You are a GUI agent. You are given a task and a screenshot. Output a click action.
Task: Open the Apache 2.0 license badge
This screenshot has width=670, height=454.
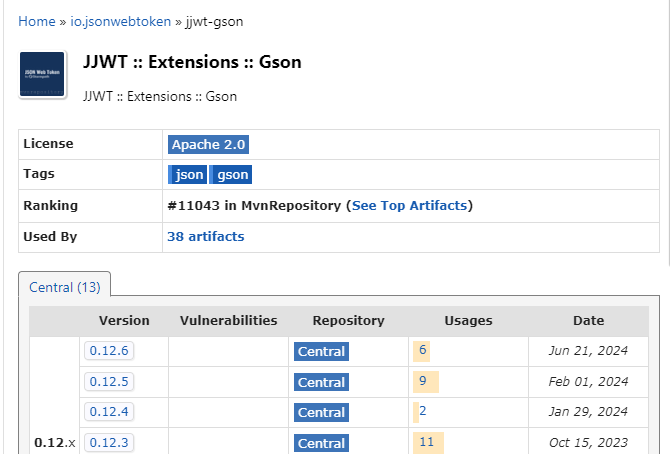coord(208,144)
